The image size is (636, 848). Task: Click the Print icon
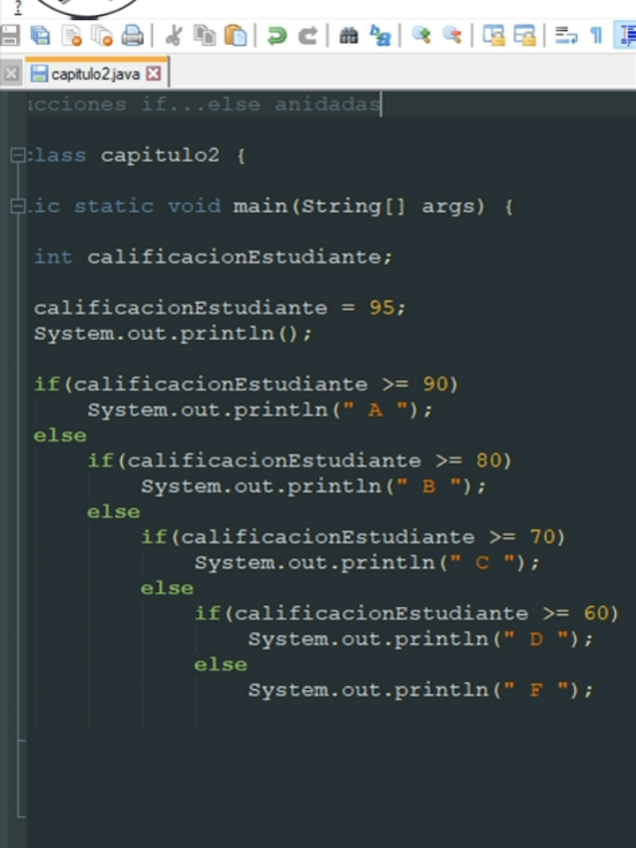point(132,36)
